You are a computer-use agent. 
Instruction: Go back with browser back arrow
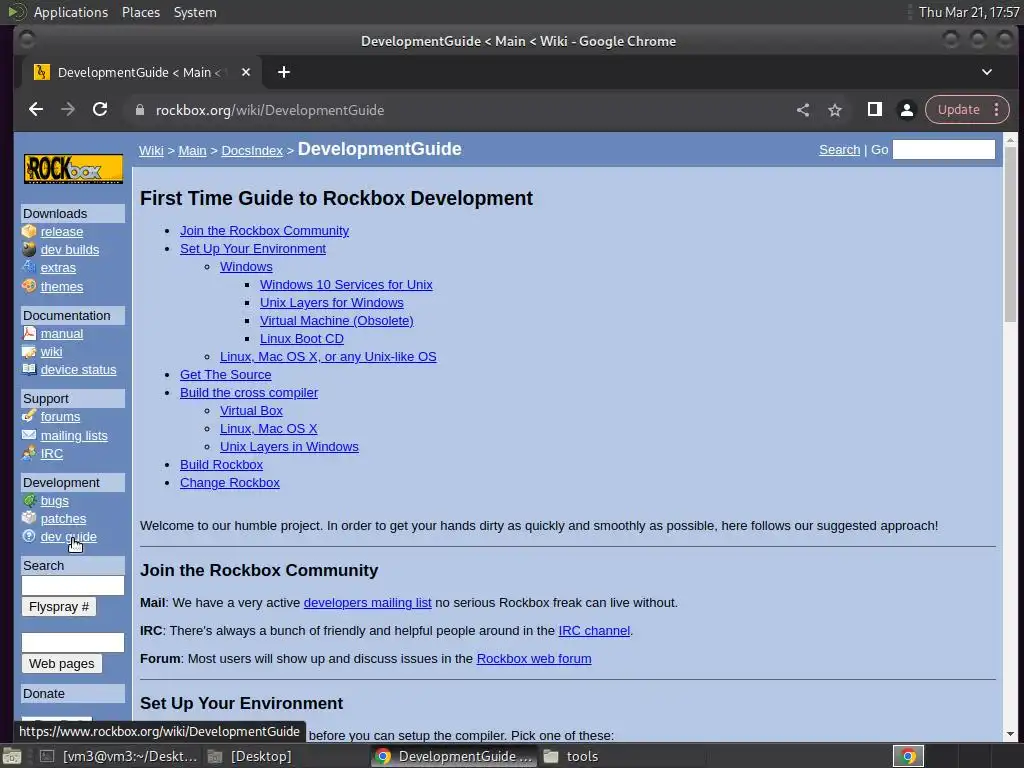tap(36, 110)
